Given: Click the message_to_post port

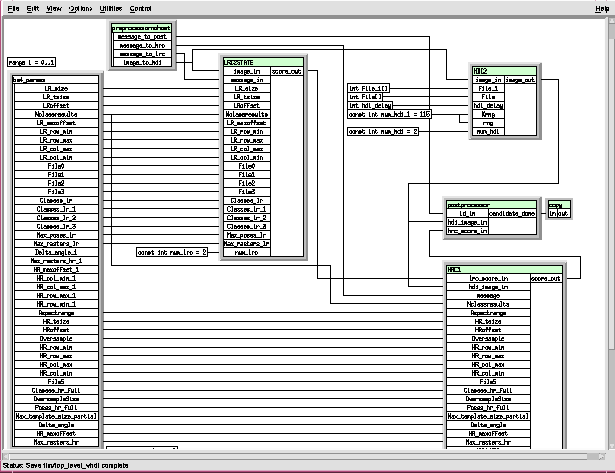Looking at the screenshot, I should [138, 37].
